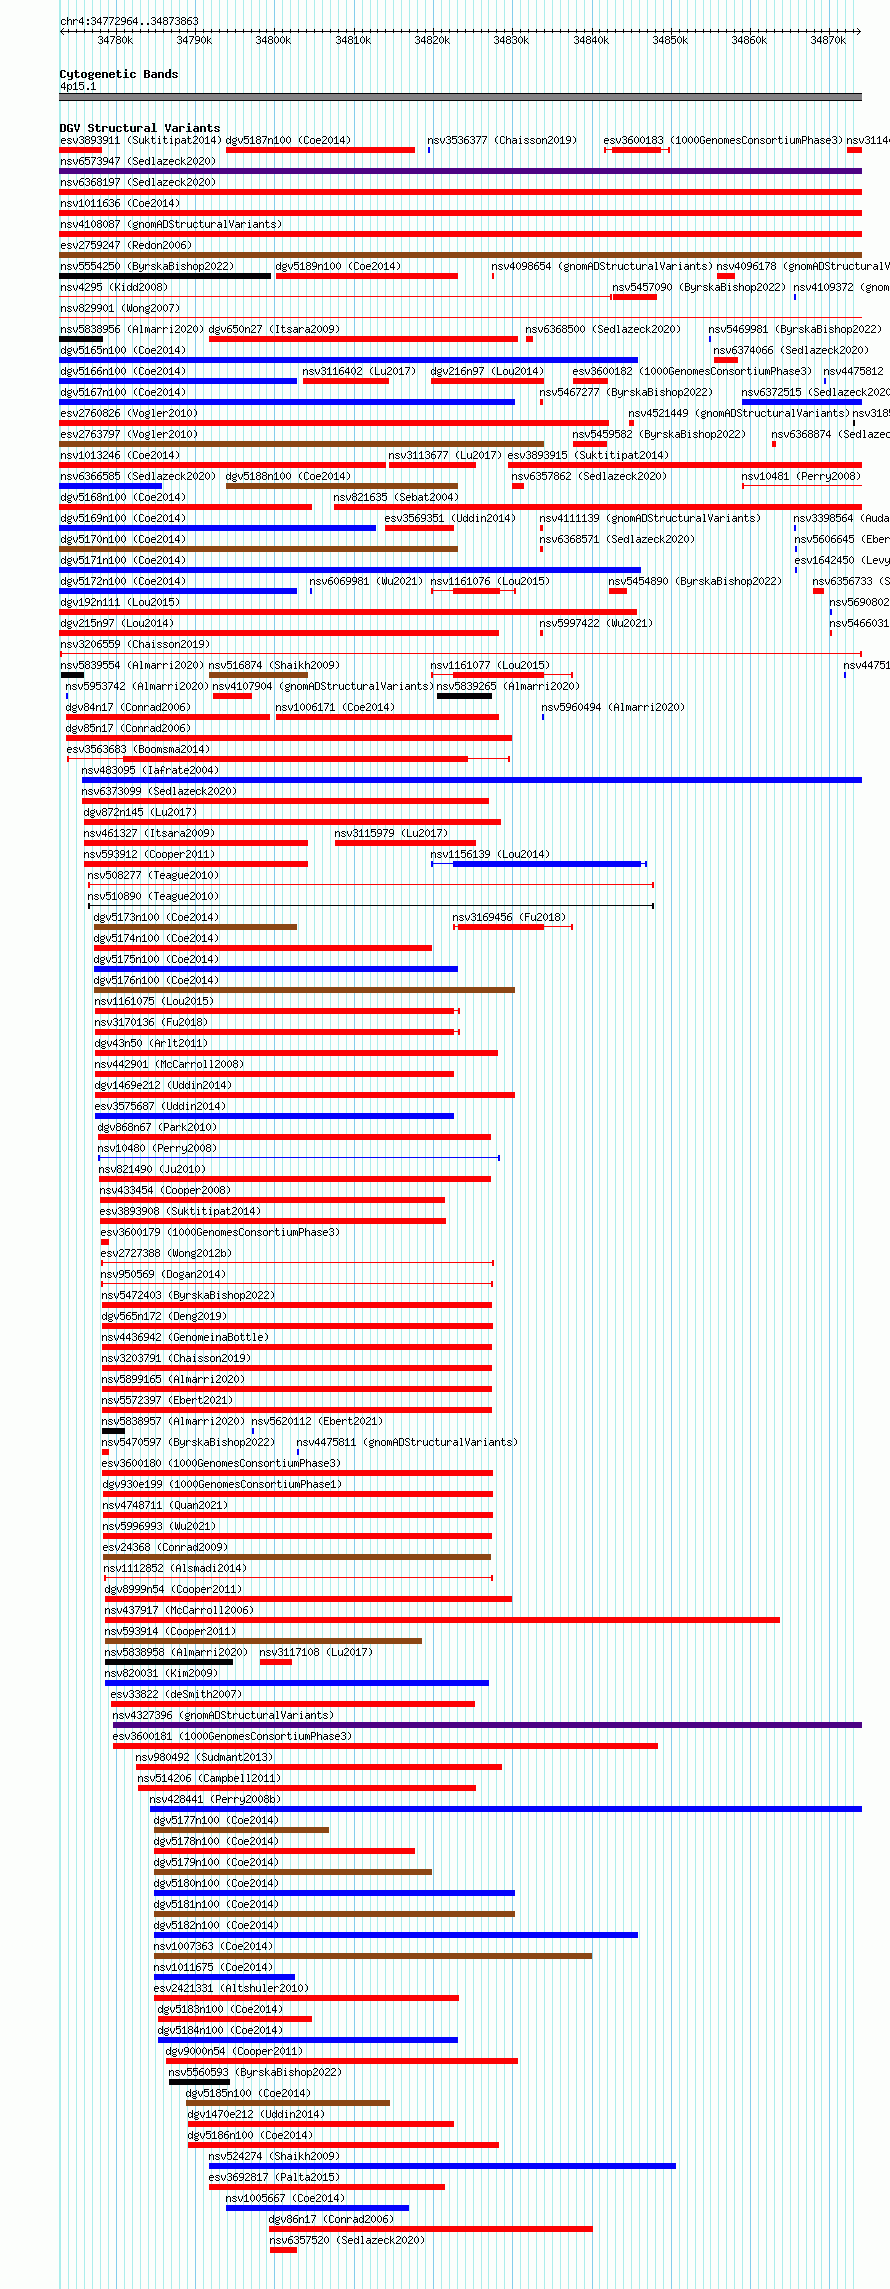Click nsv428441 (Perry2008b) label
Image resolution: width=890 pixels, height=2289 pixels.
point(215,1799)
